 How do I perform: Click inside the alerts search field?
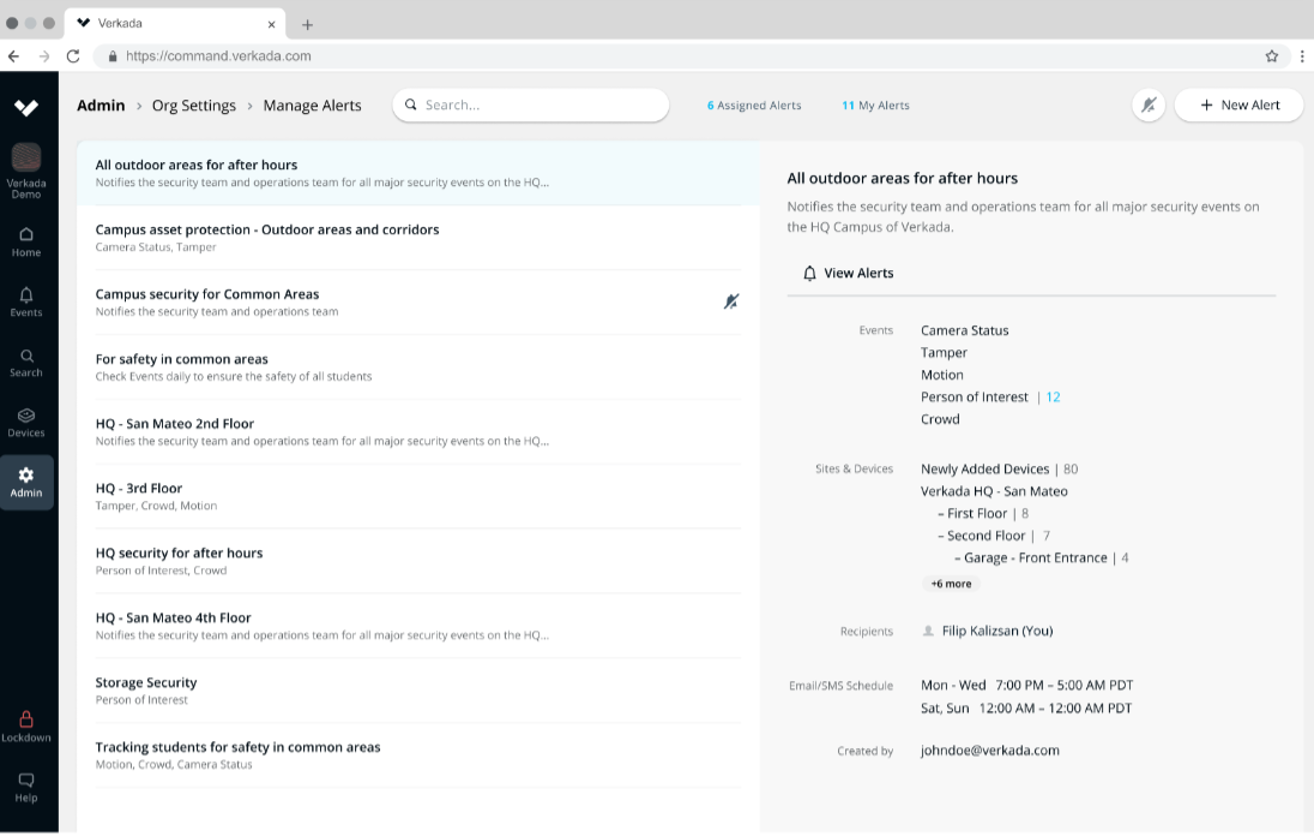[x=530, y=104]
